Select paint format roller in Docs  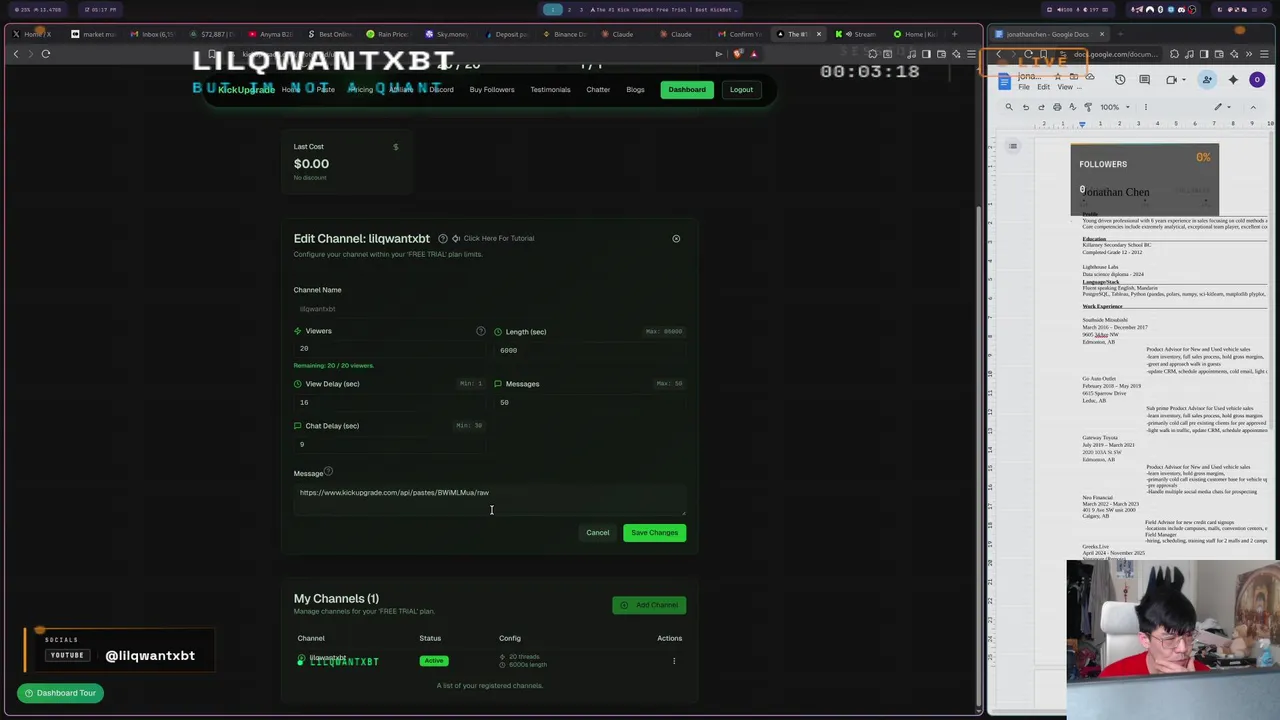tap(1088, 107)
